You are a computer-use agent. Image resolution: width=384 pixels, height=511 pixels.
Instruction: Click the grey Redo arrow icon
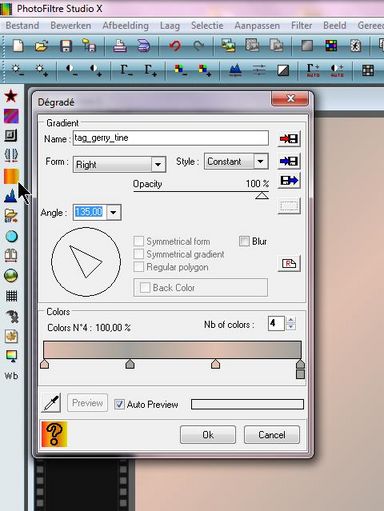[x=199, y=46]
